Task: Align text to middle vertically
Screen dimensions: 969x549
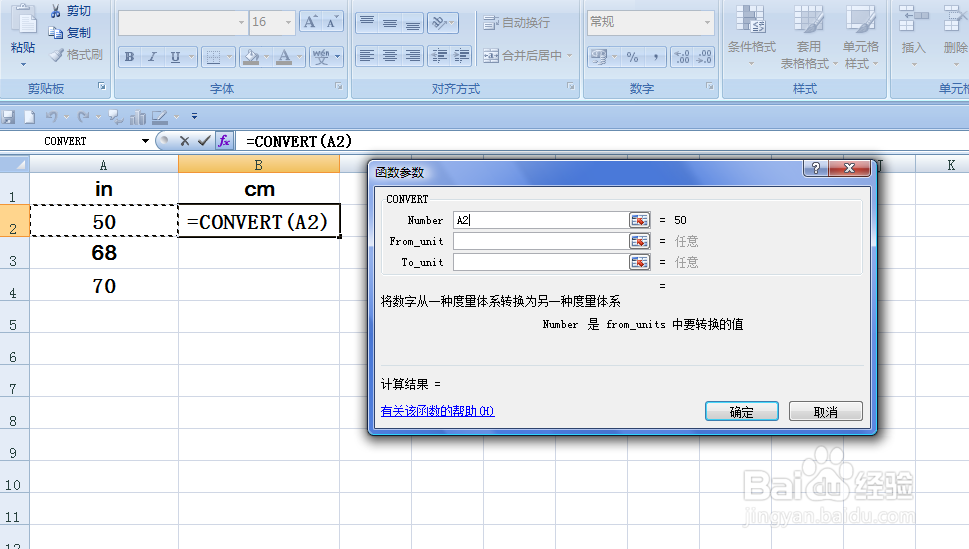Action: 390,23
